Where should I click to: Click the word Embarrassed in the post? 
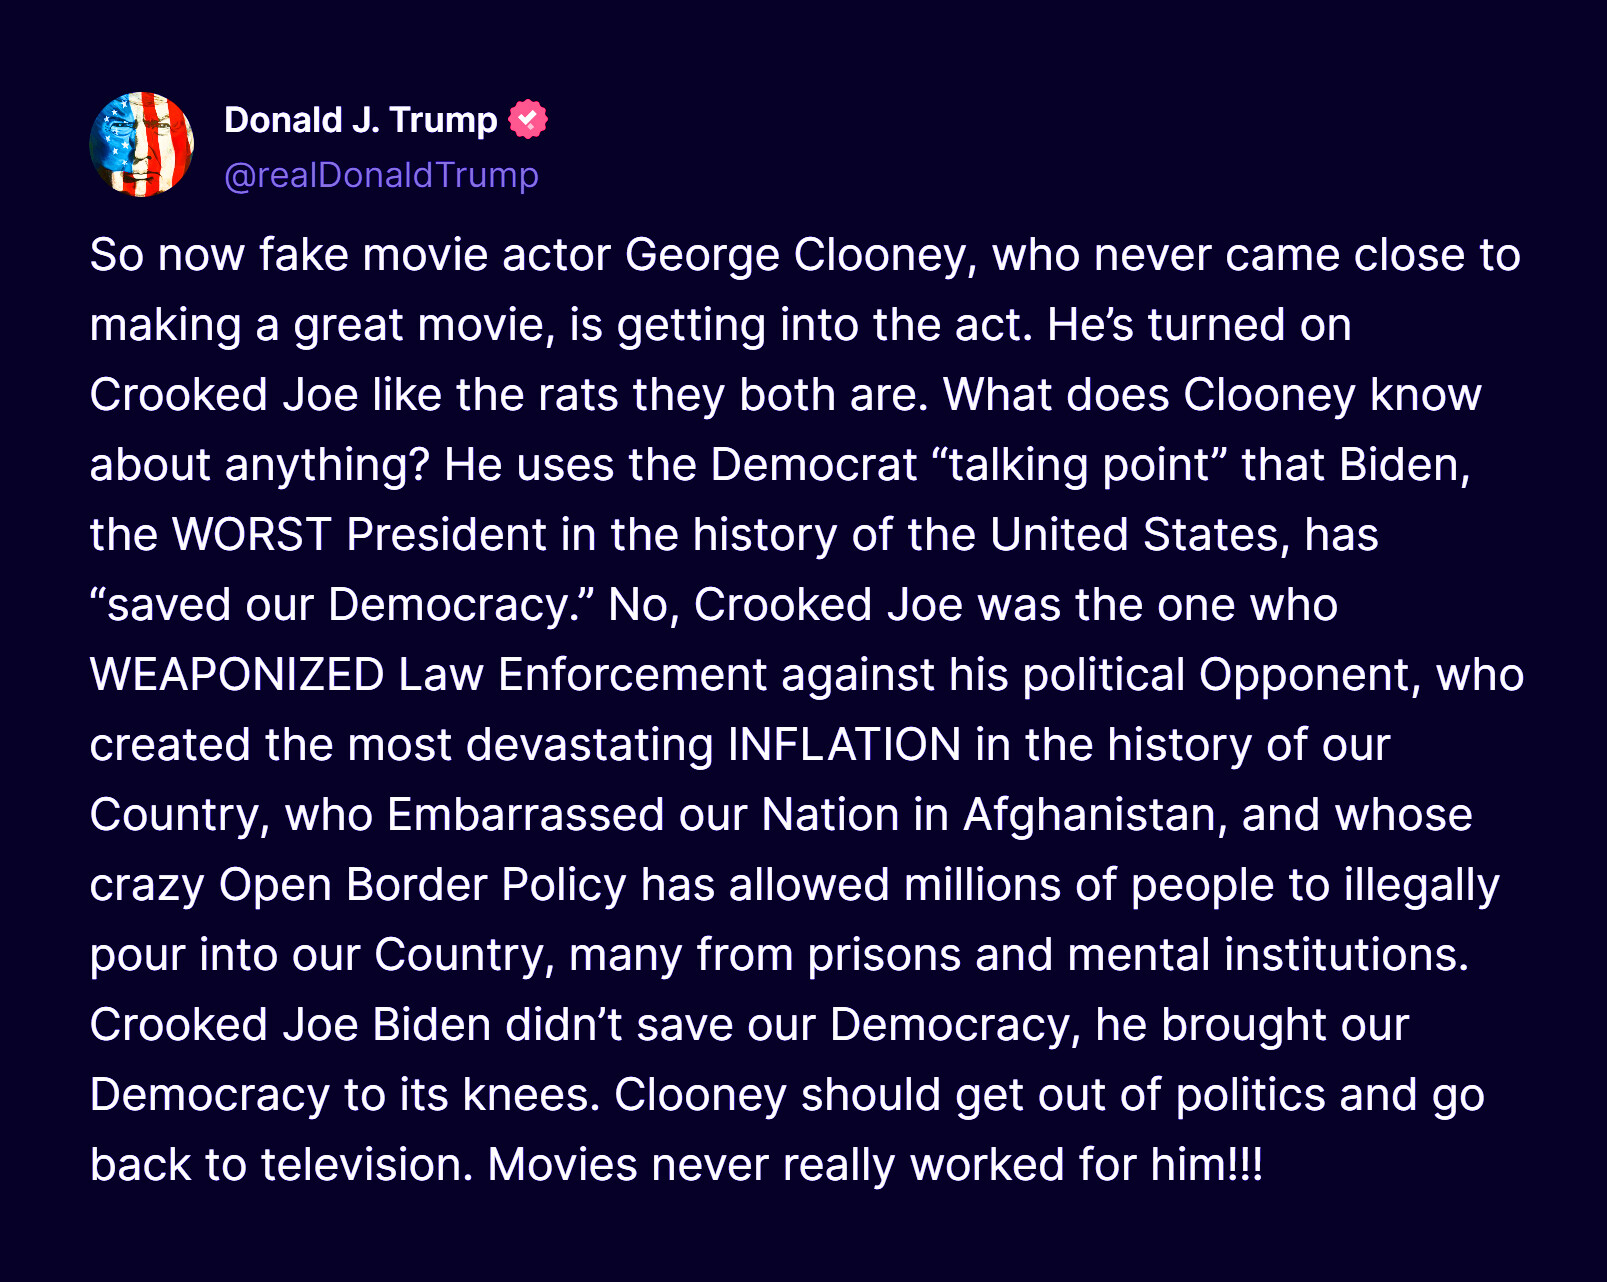coord(526,815)
